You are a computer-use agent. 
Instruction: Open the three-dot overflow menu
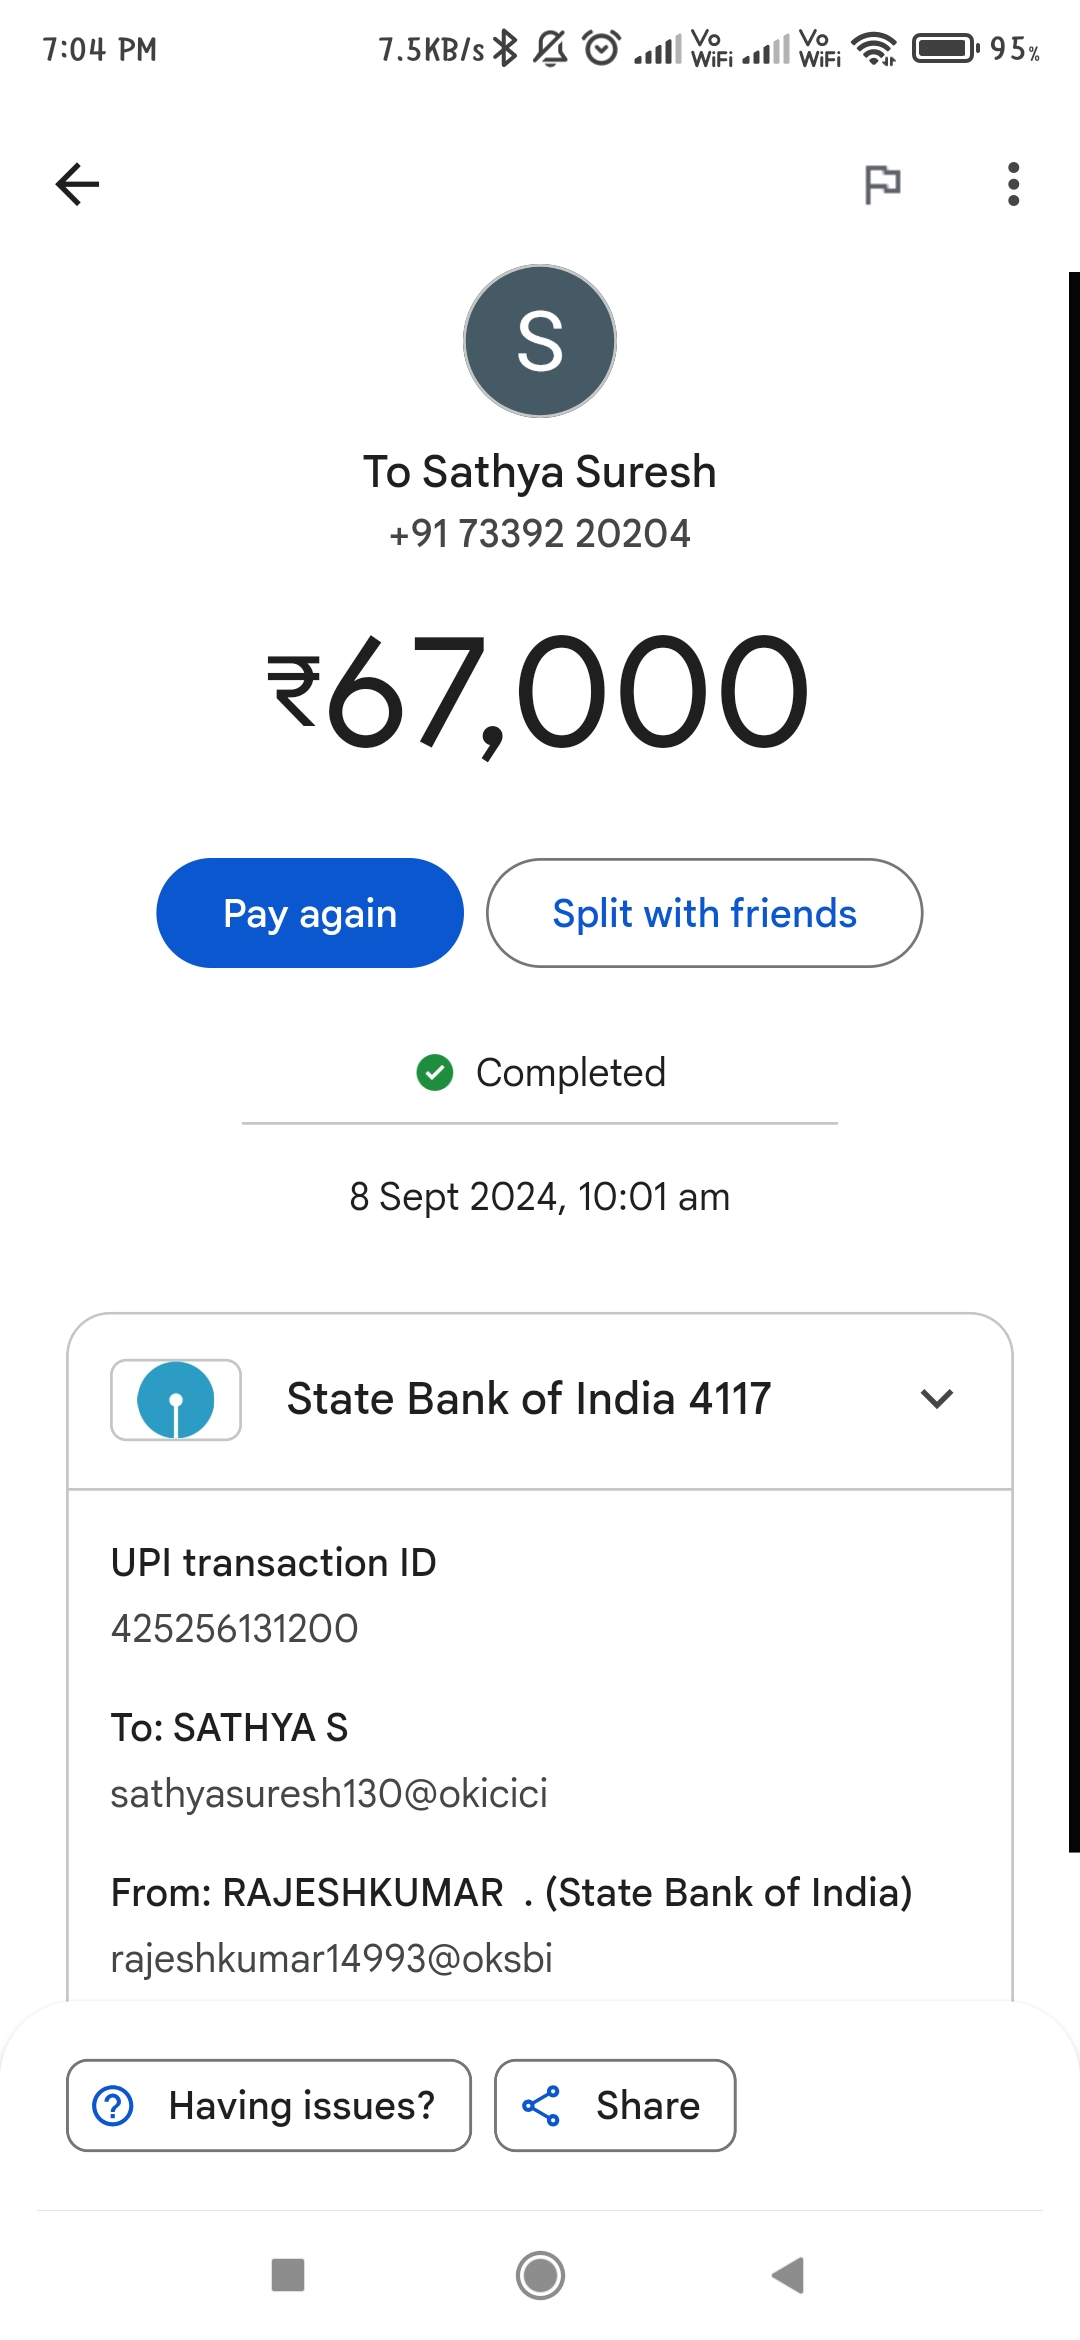pos(1013,184)
